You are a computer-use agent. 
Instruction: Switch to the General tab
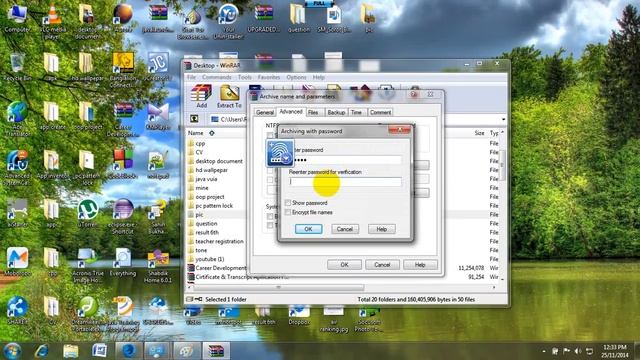click(265, 112)
